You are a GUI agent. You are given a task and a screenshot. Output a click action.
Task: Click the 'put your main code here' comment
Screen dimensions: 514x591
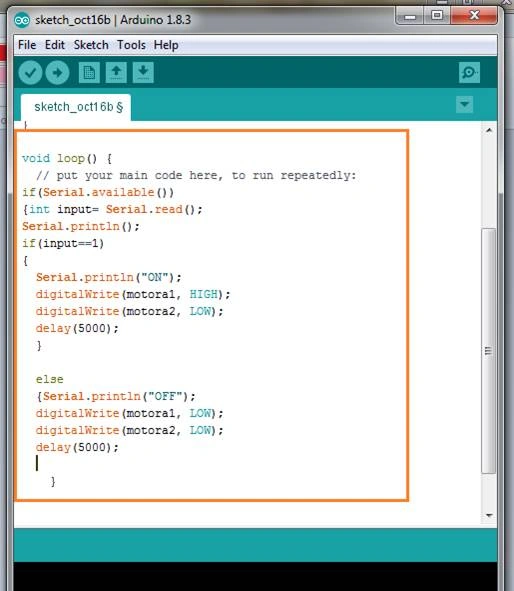pyautogui.click(x=196, y=175)
